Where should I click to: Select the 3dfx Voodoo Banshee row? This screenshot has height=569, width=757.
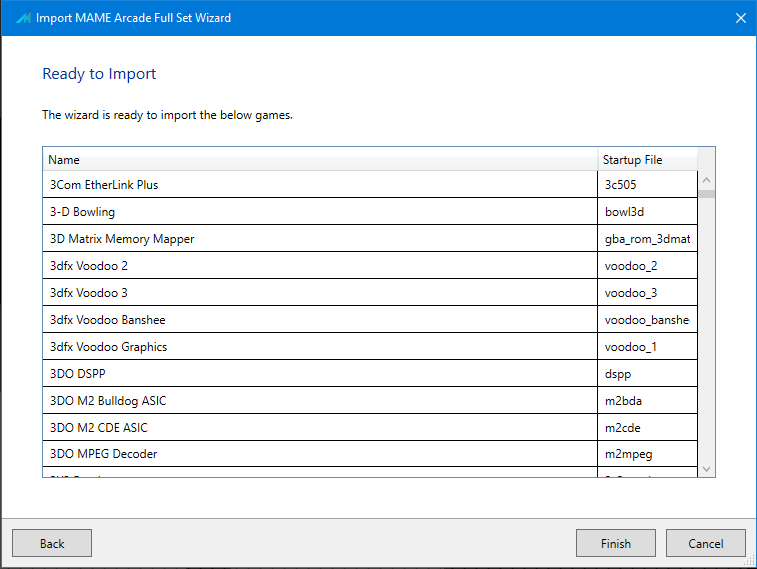point(370,319)
